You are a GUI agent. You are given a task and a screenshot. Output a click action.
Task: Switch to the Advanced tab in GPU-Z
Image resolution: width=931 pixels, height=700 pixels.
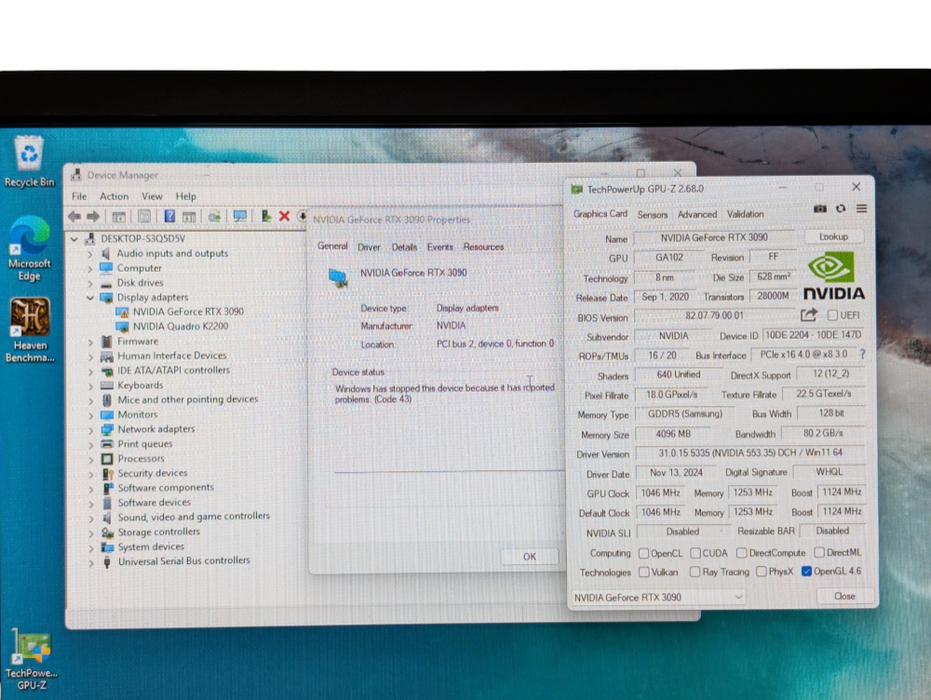point(696,214)
